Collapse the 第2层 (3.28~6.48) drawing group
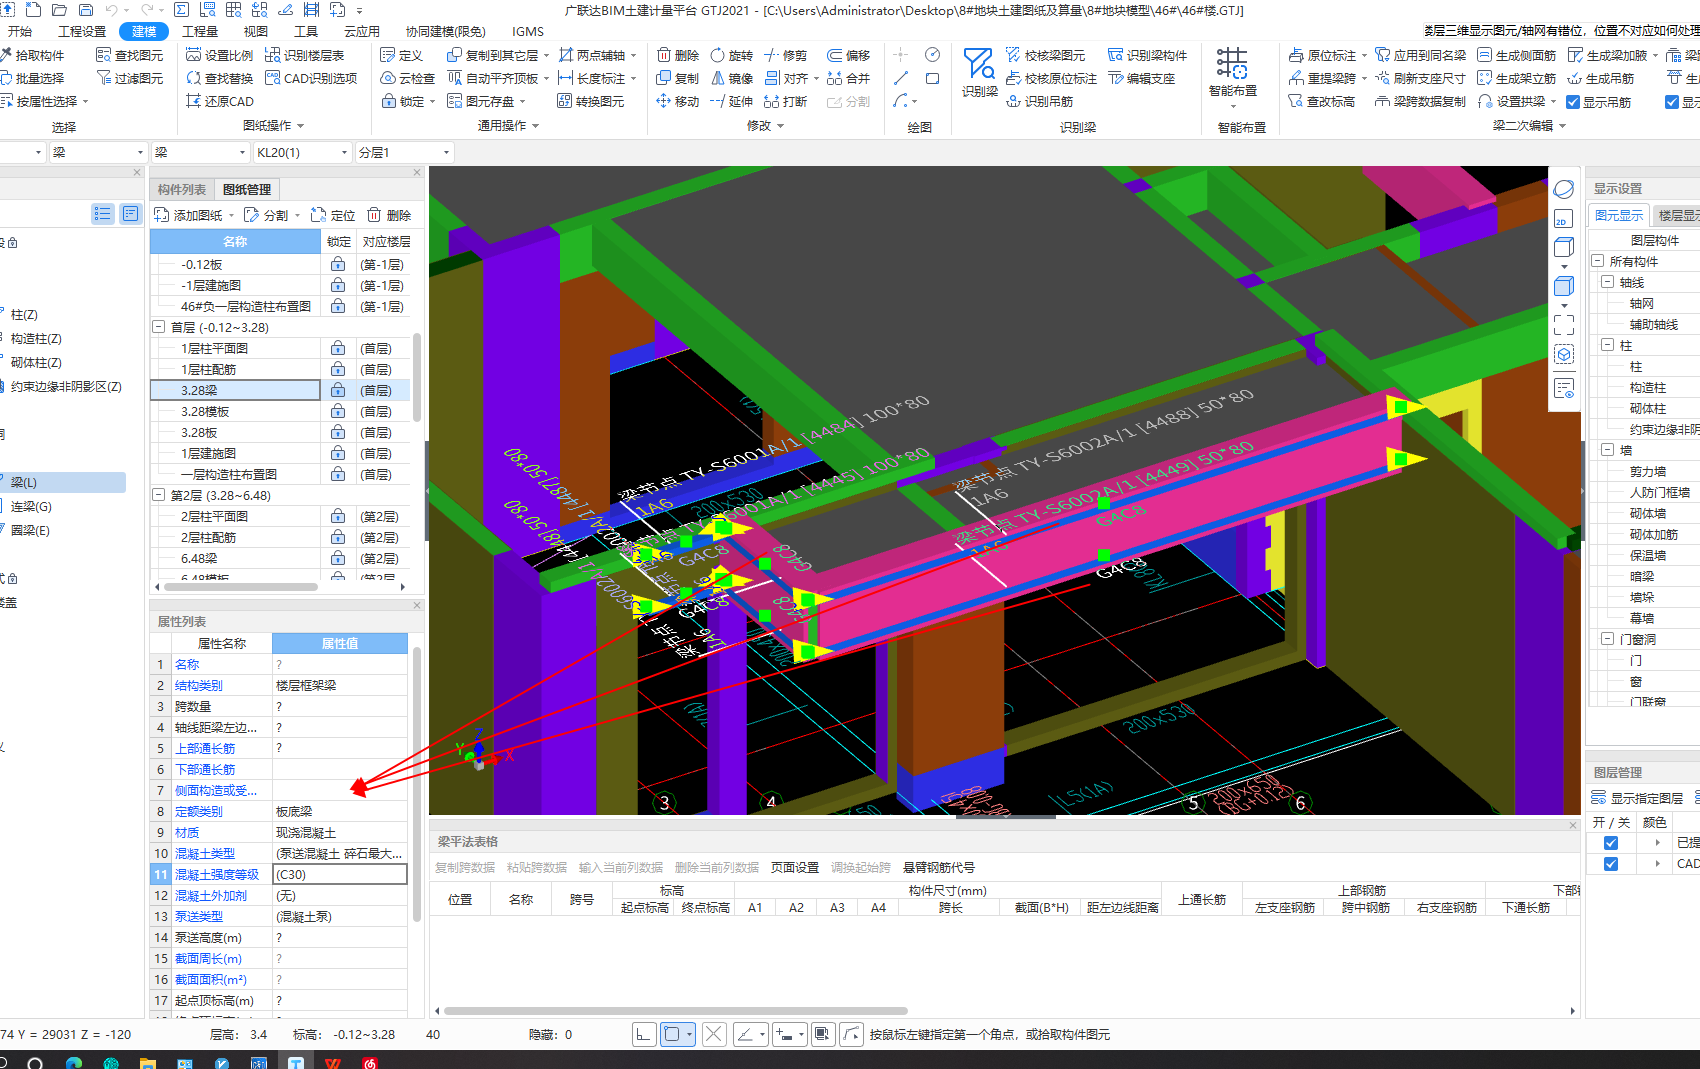Viewport: 1700px width, 1069px height. (x=158, y=495)
